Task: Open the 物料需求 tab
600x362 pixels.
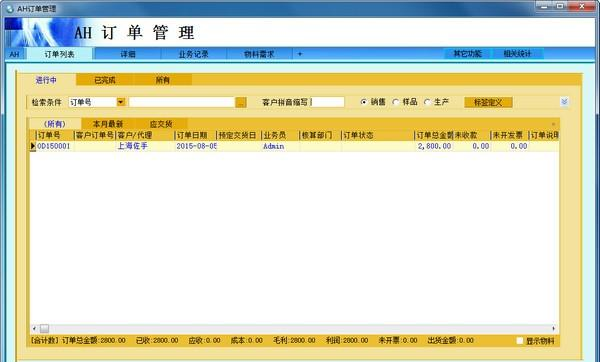Action: (x=259, y=54)
